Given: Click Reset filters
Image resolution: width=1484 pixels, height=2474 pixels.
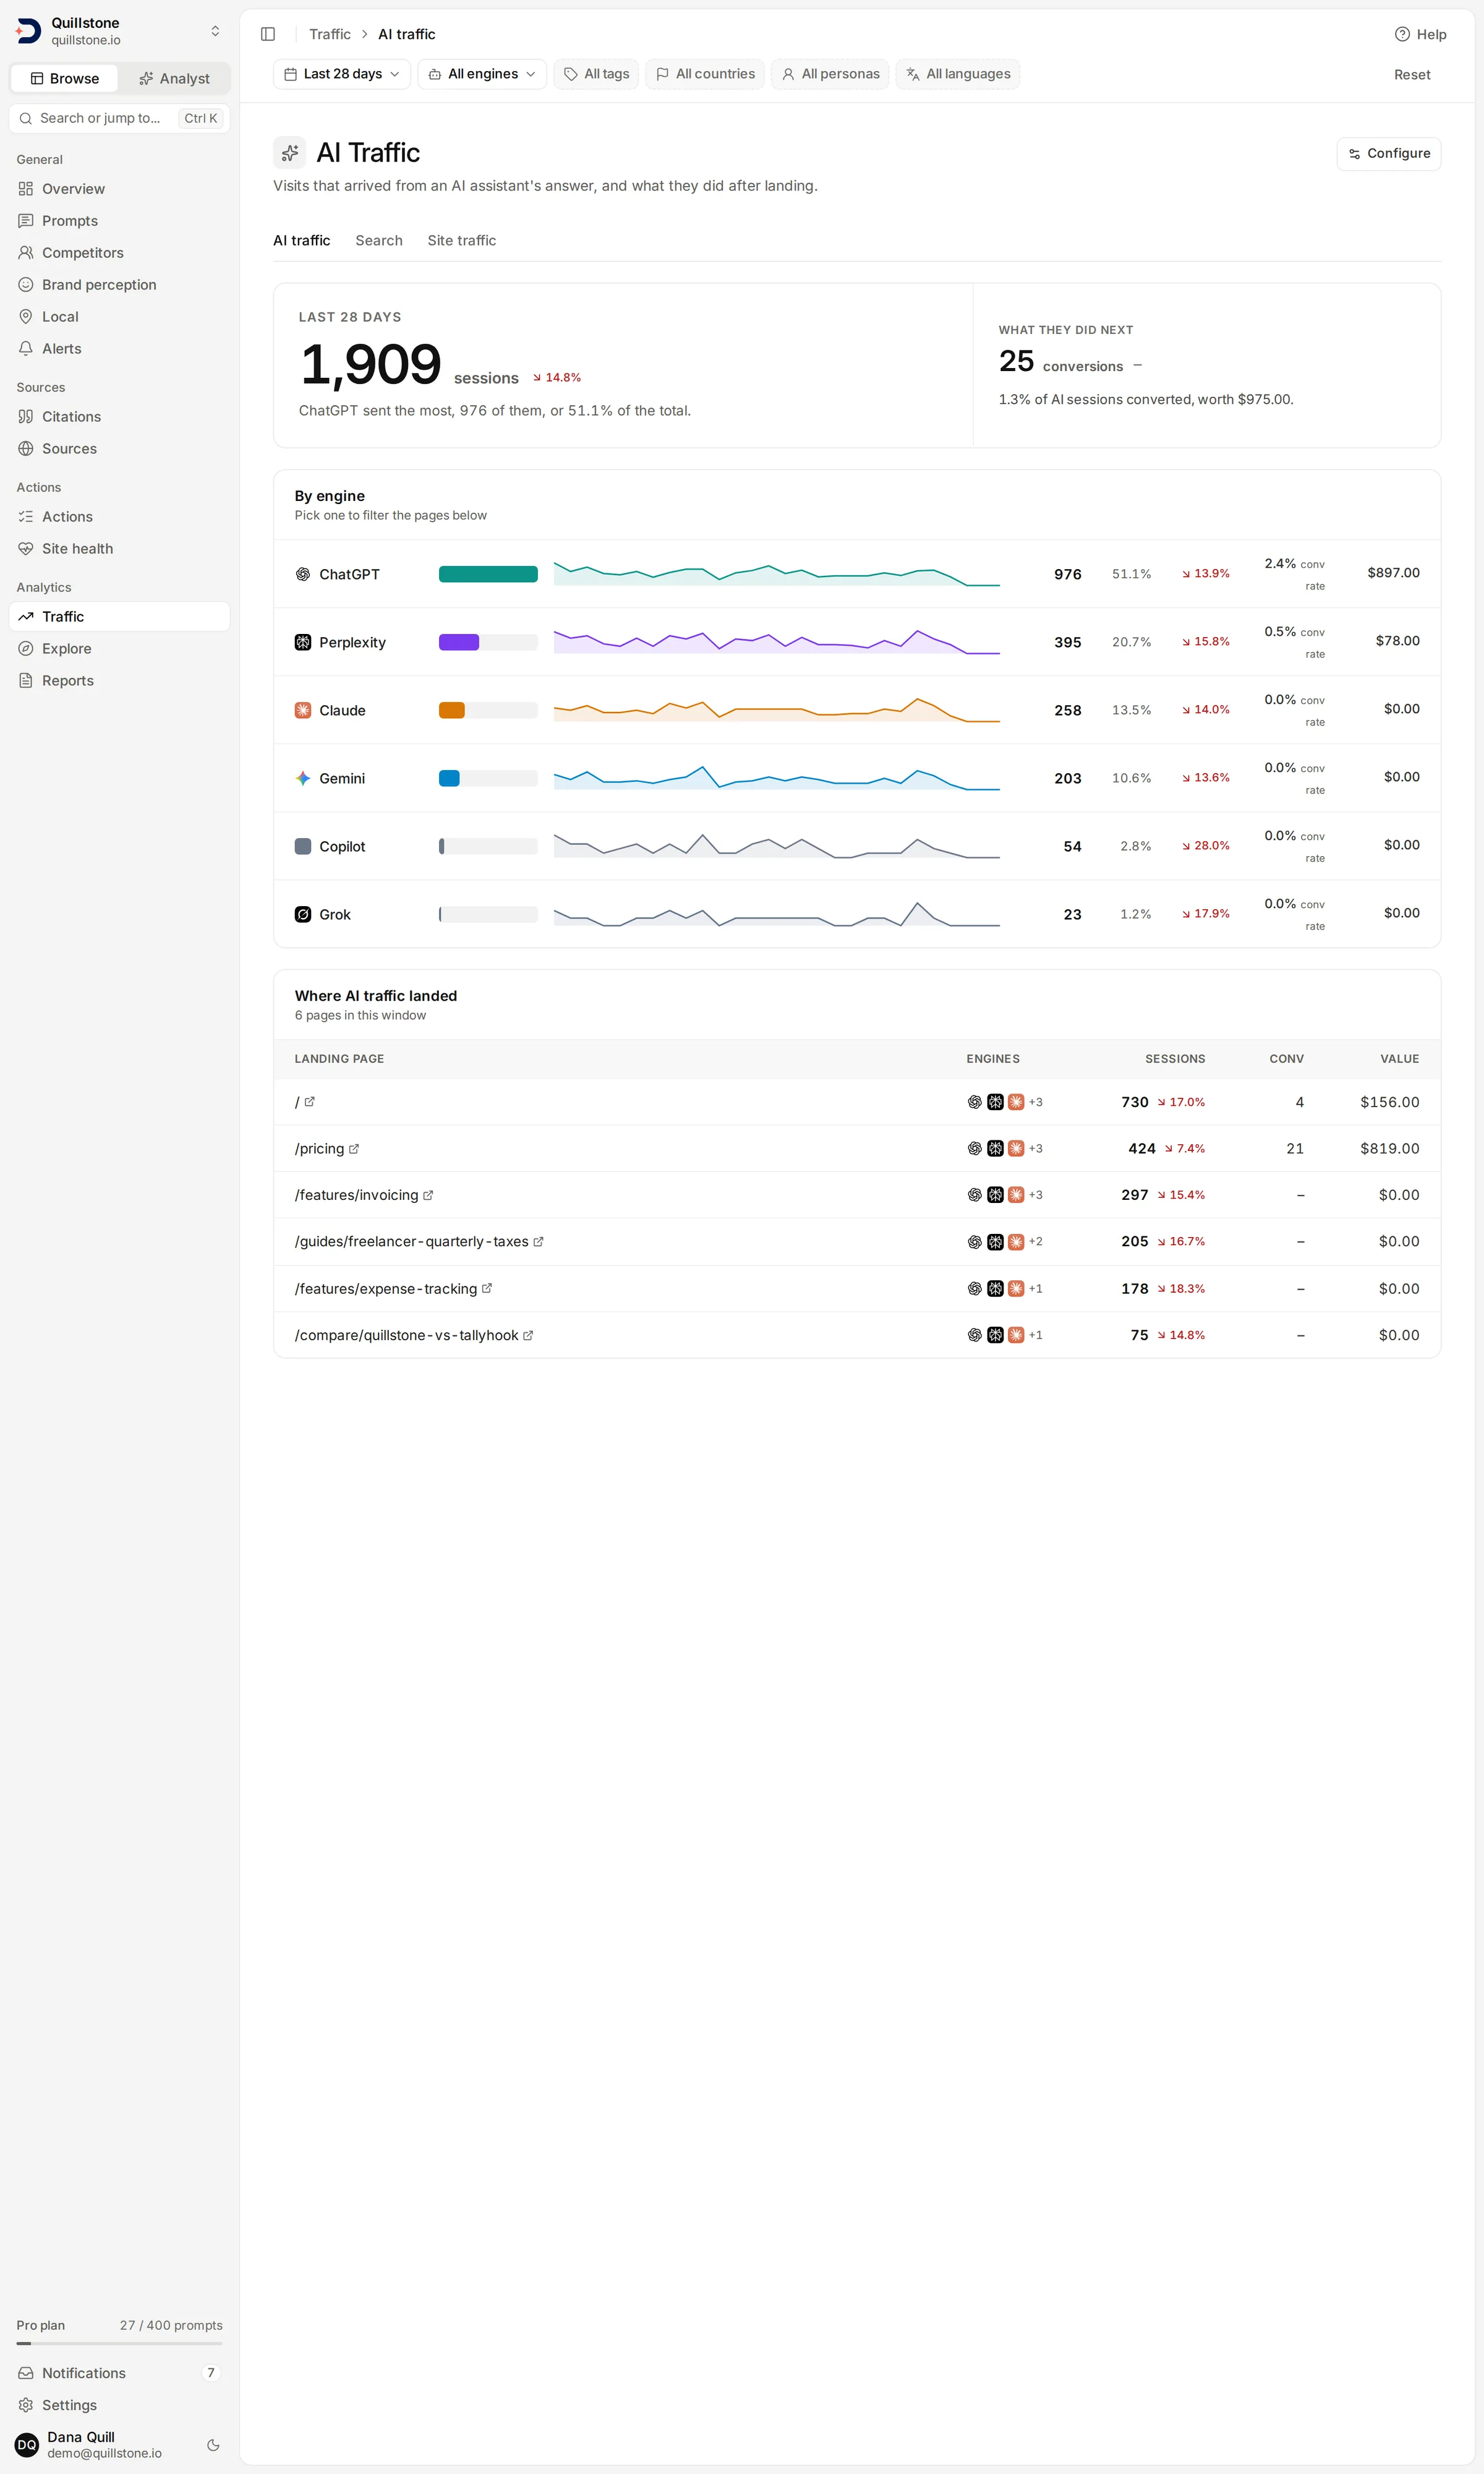Looking at the screenshot, I should [1412, 75].
